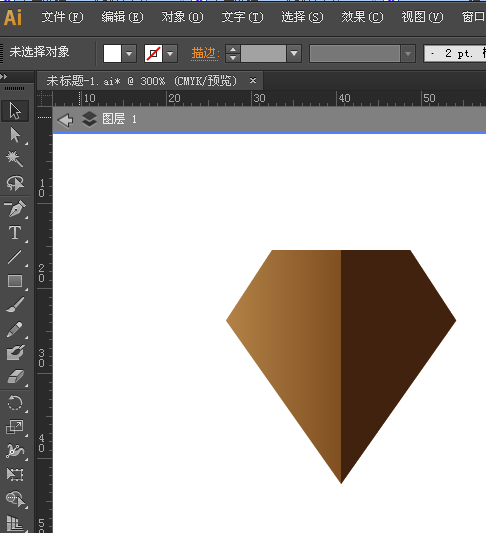
Task: Pick the Warp/Width tool
Action: [x=15, y=451]
